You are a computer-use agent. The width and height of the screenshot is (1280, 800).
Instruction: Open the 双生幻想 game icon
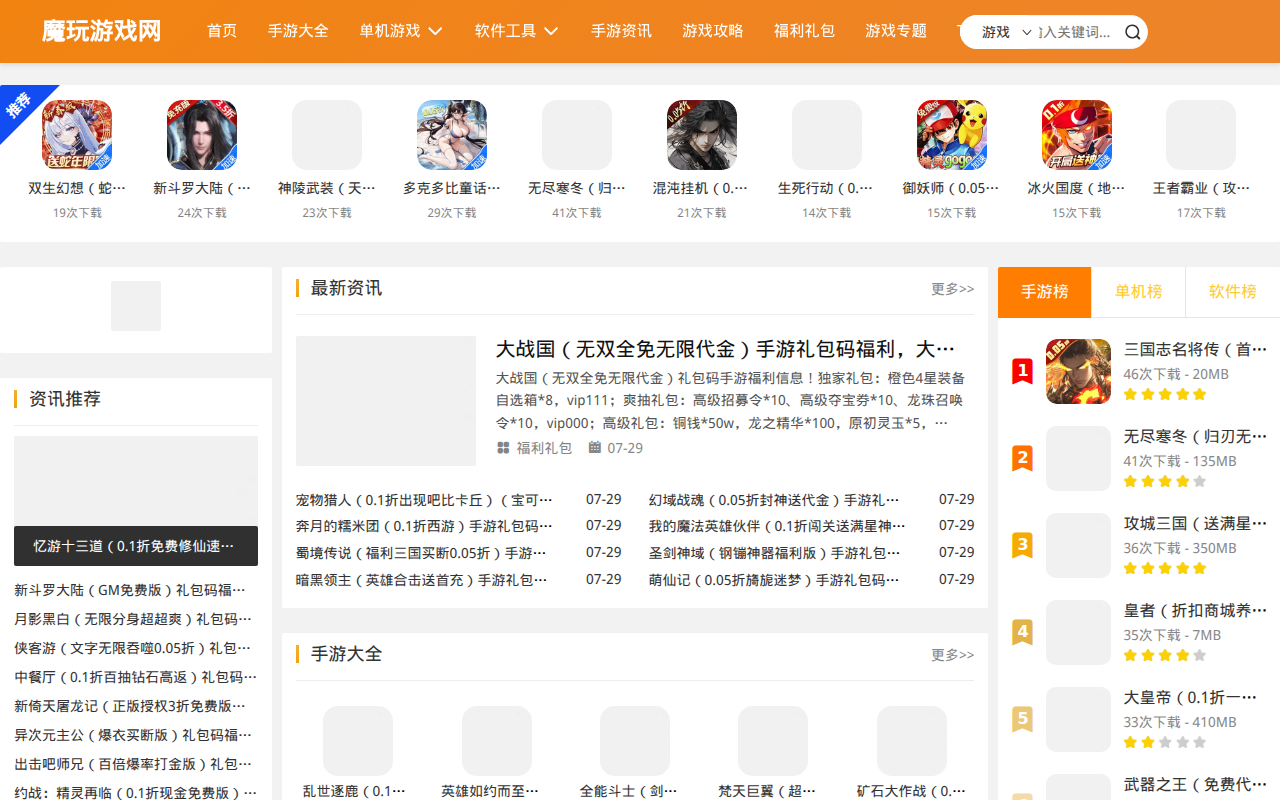(77, 135)
